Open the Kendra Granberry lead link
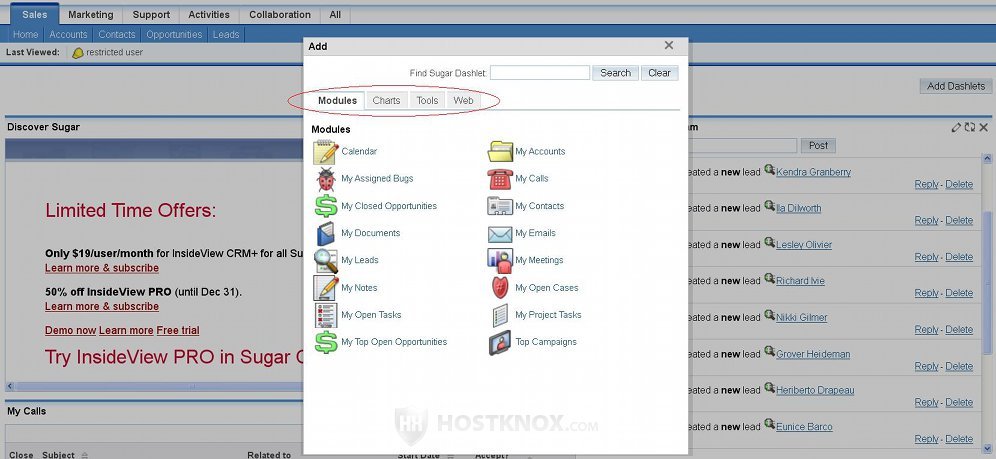 point(813,172)
